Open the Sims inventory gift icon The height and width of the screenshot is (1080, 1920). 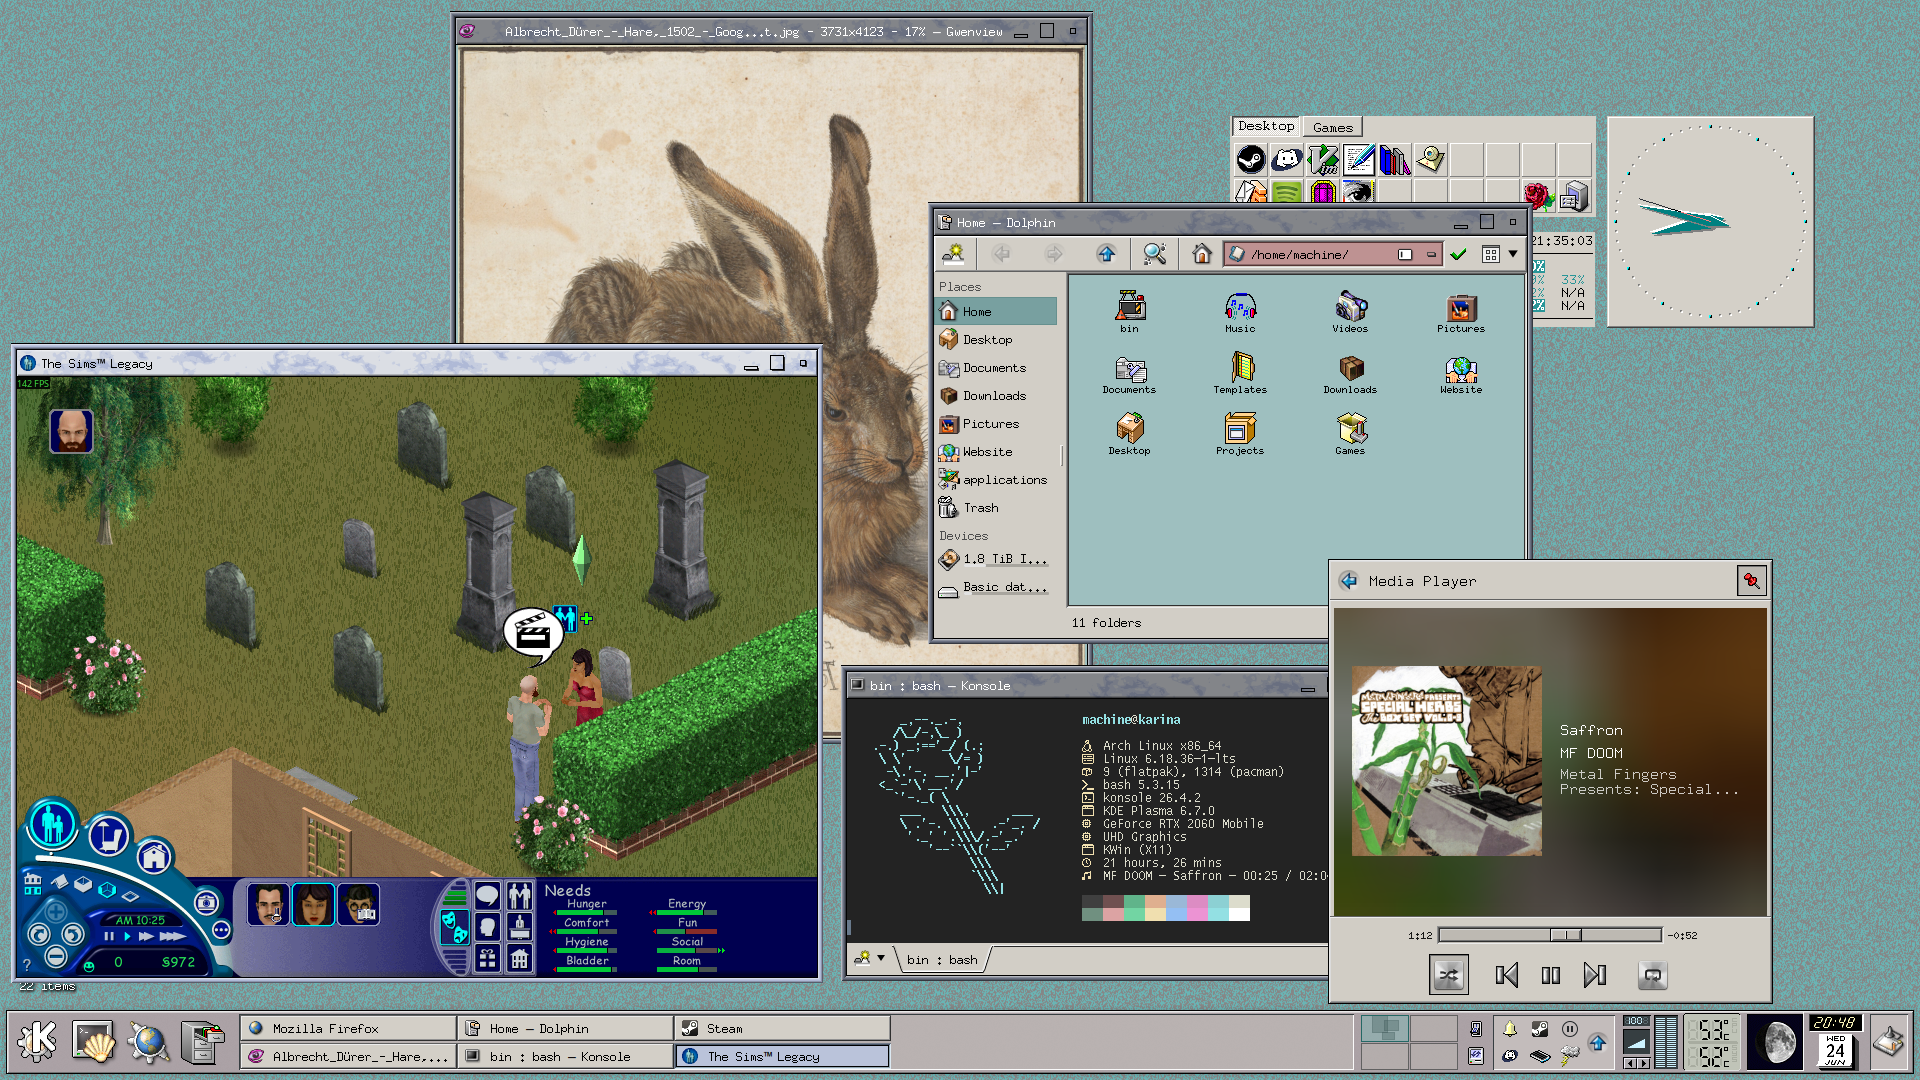487,958
